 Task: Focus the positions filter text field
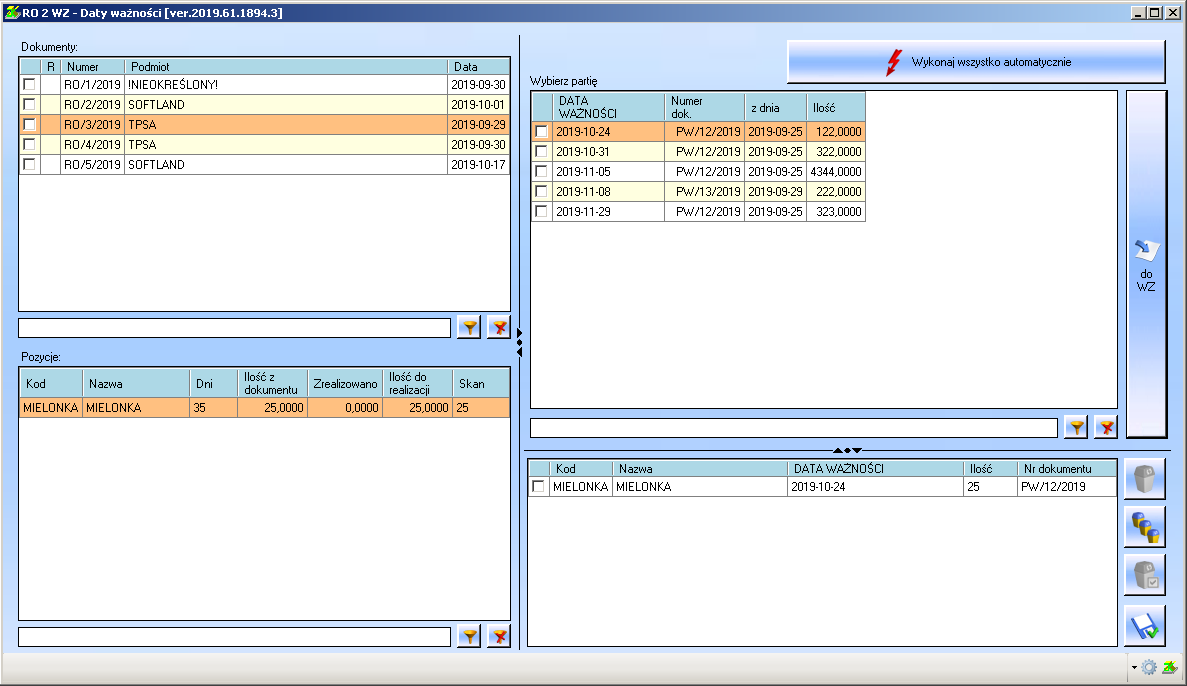pyautogui.click(x=235, y=637)
